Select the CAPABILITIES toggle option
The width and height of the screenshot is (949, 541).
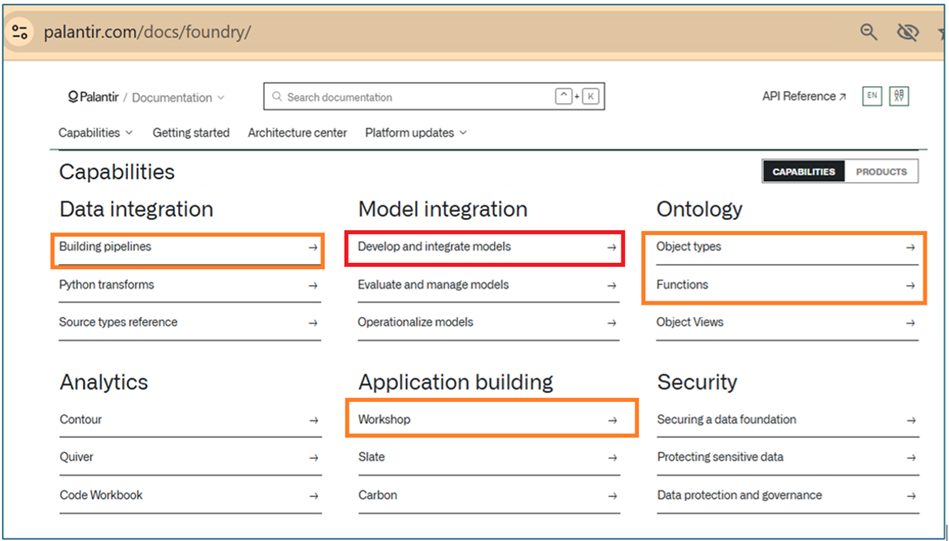pos(804,172)
